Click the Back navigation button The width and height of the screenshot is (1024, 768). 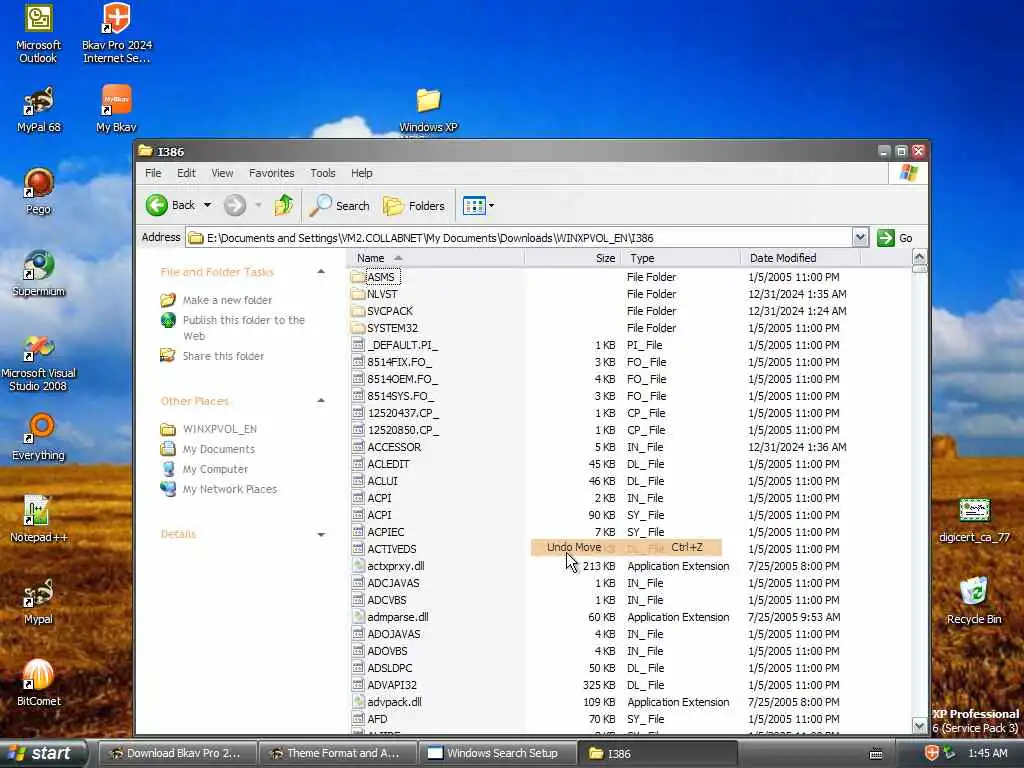(170, 205)
